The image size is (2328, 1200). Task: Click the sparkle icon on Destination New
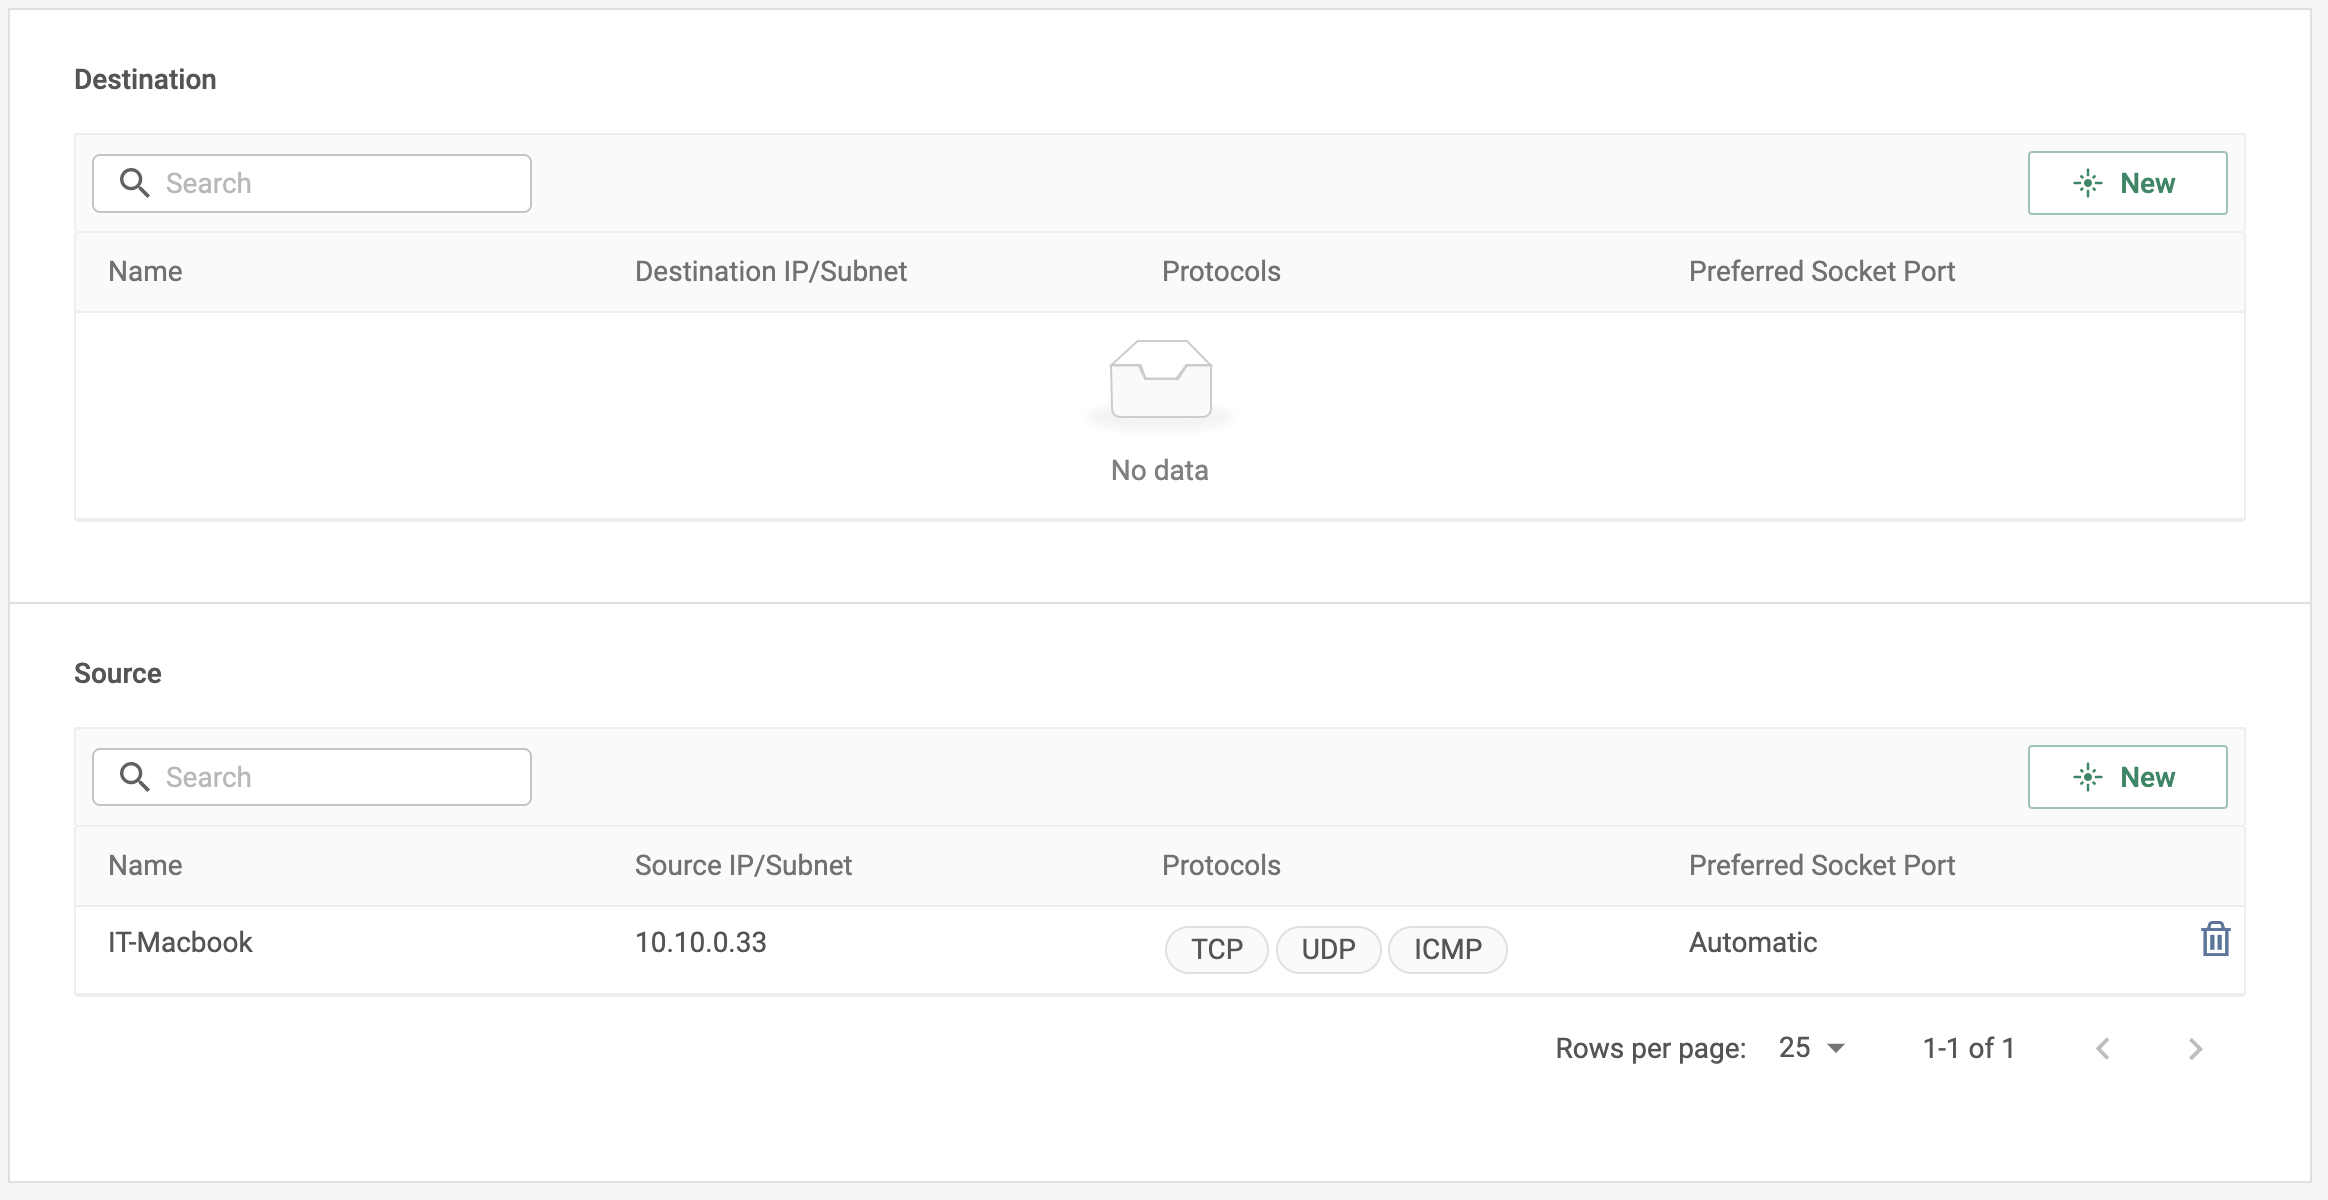click(x=2087, y=183)
